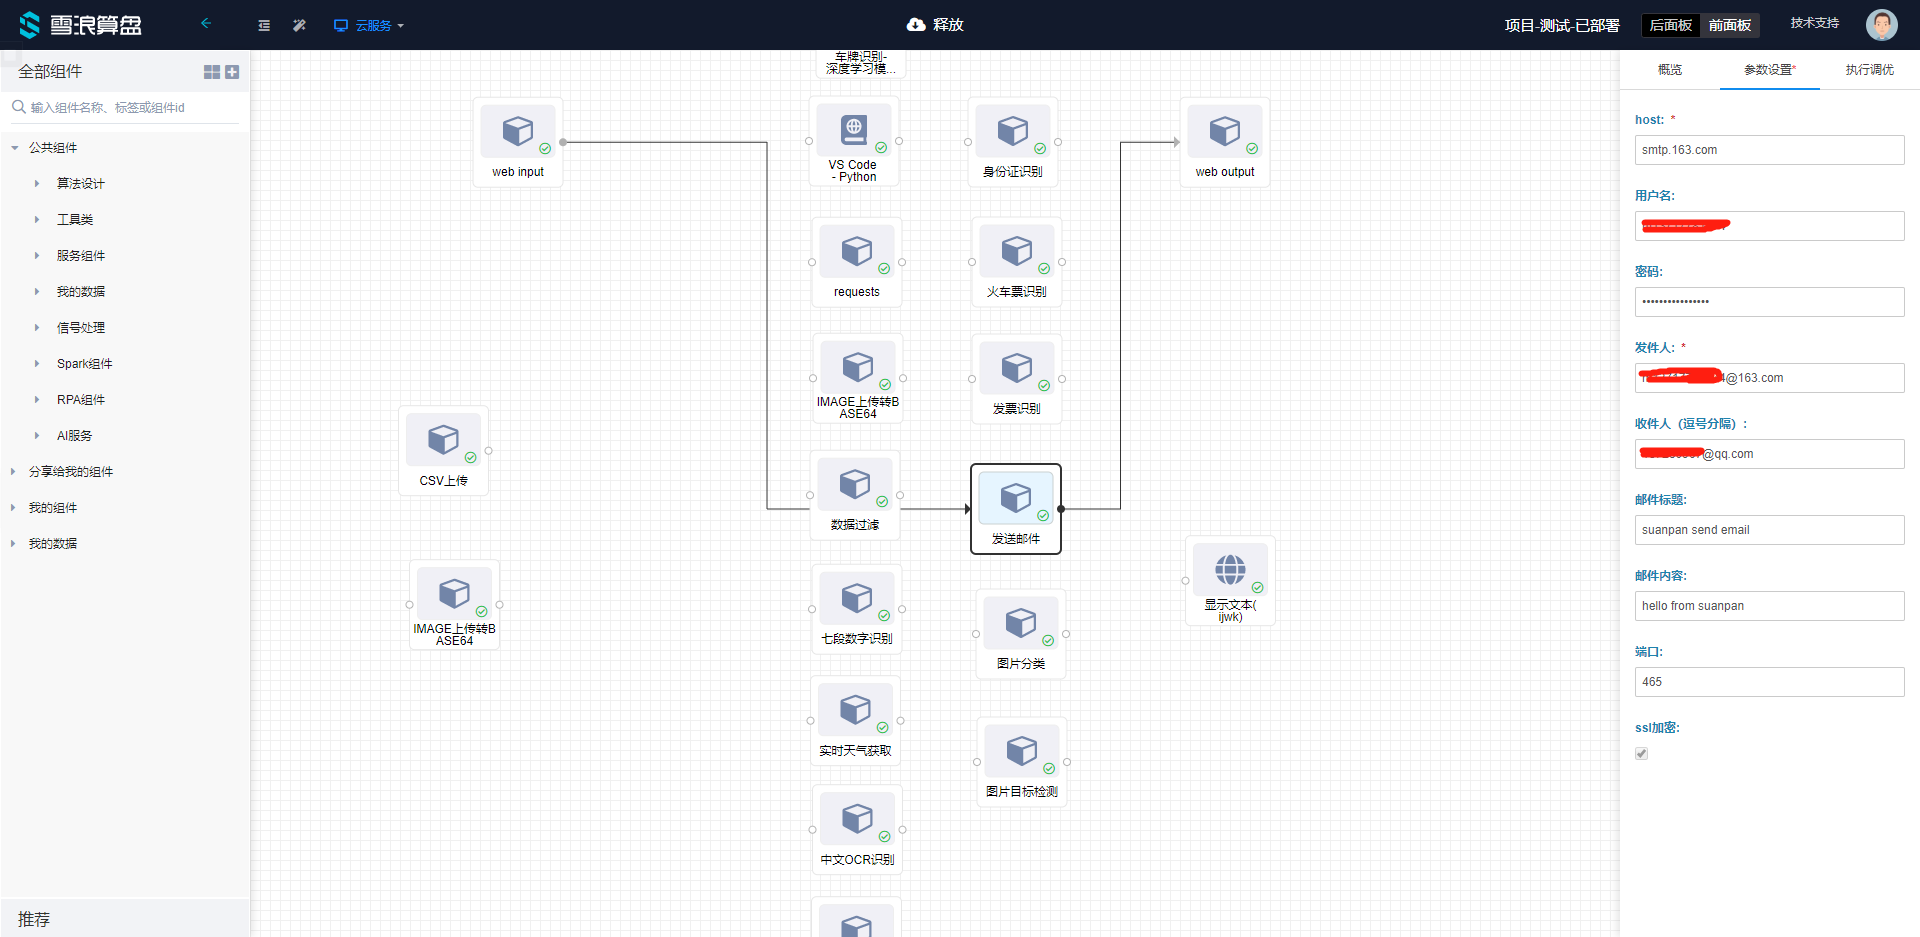Select the VS Code - Python node
Image resolution: width=1920 pixels, height=937 pixels.
[x=853, y=142]
